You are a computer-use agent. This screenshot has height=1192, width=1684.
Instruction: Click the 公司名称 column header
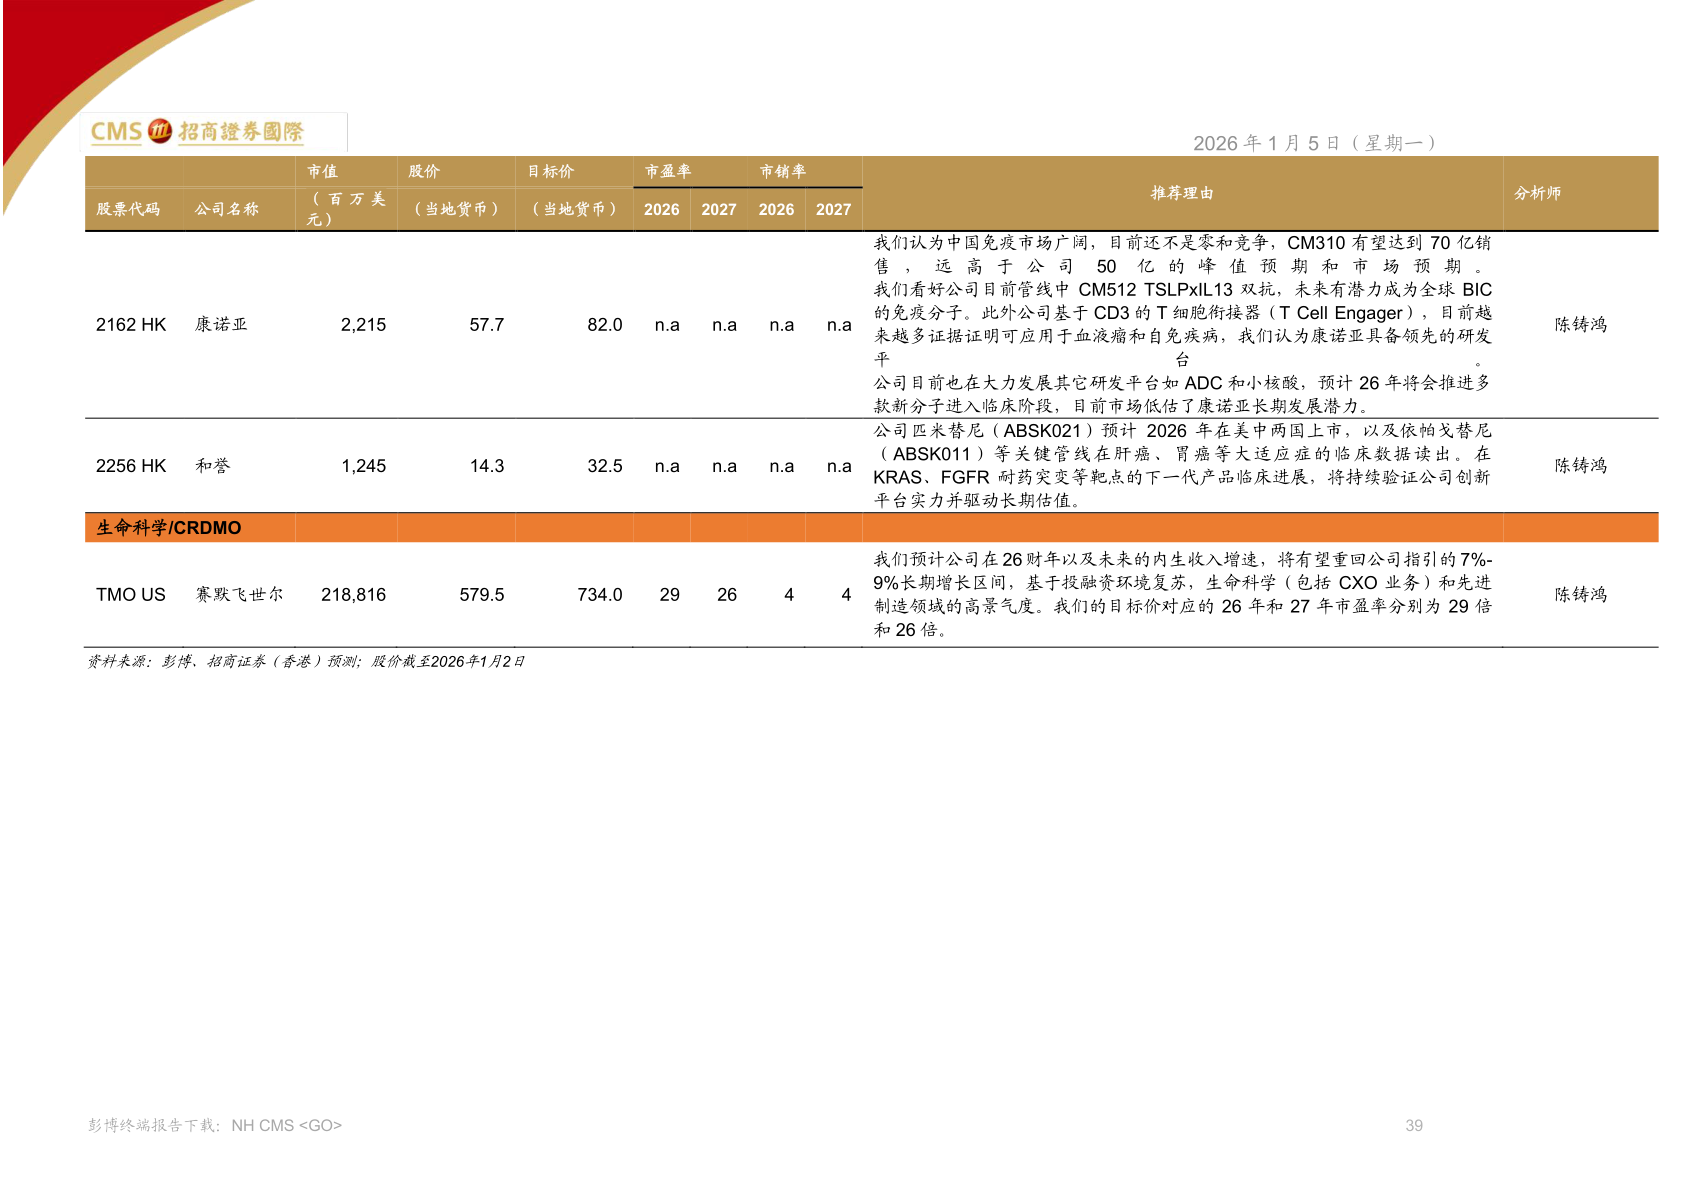227,209
